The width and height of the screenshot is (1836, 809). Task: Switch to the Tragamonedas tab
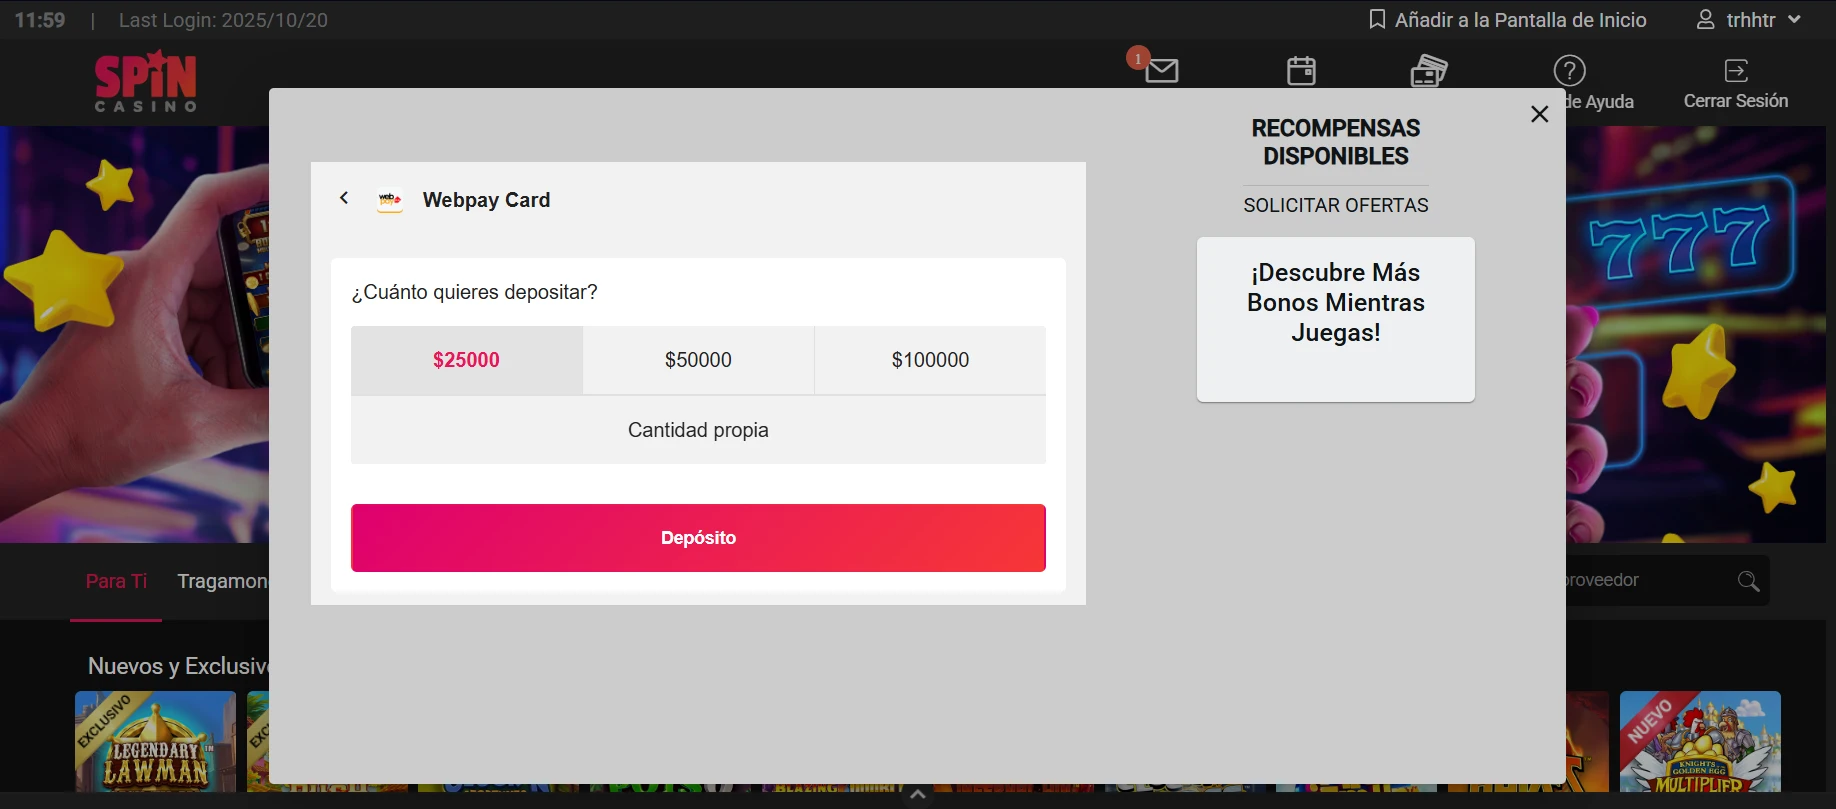pos(222,581)
